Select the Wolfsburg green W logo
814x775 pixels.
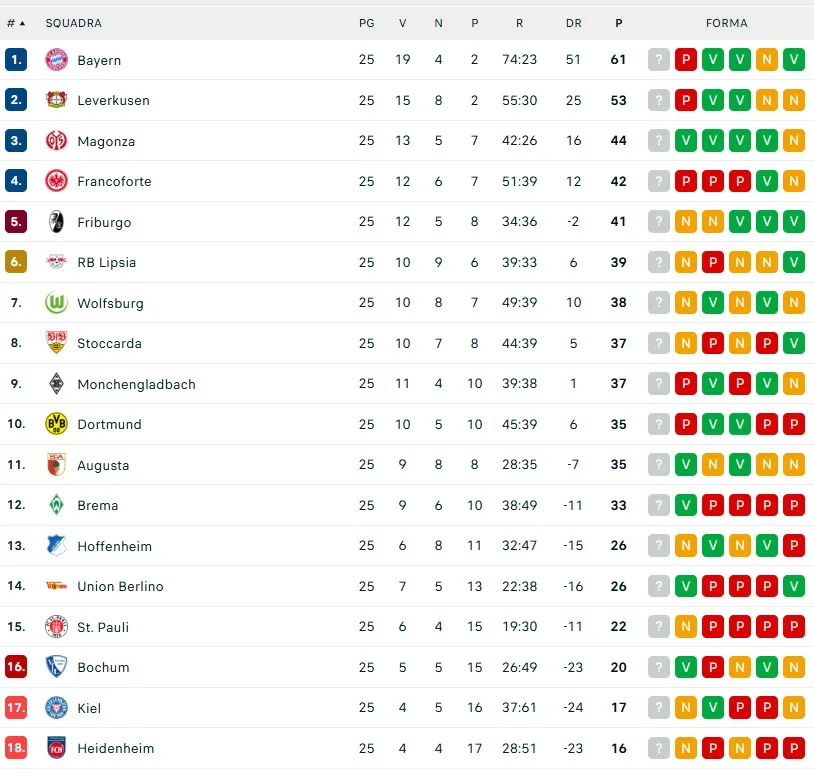[56, 303]
